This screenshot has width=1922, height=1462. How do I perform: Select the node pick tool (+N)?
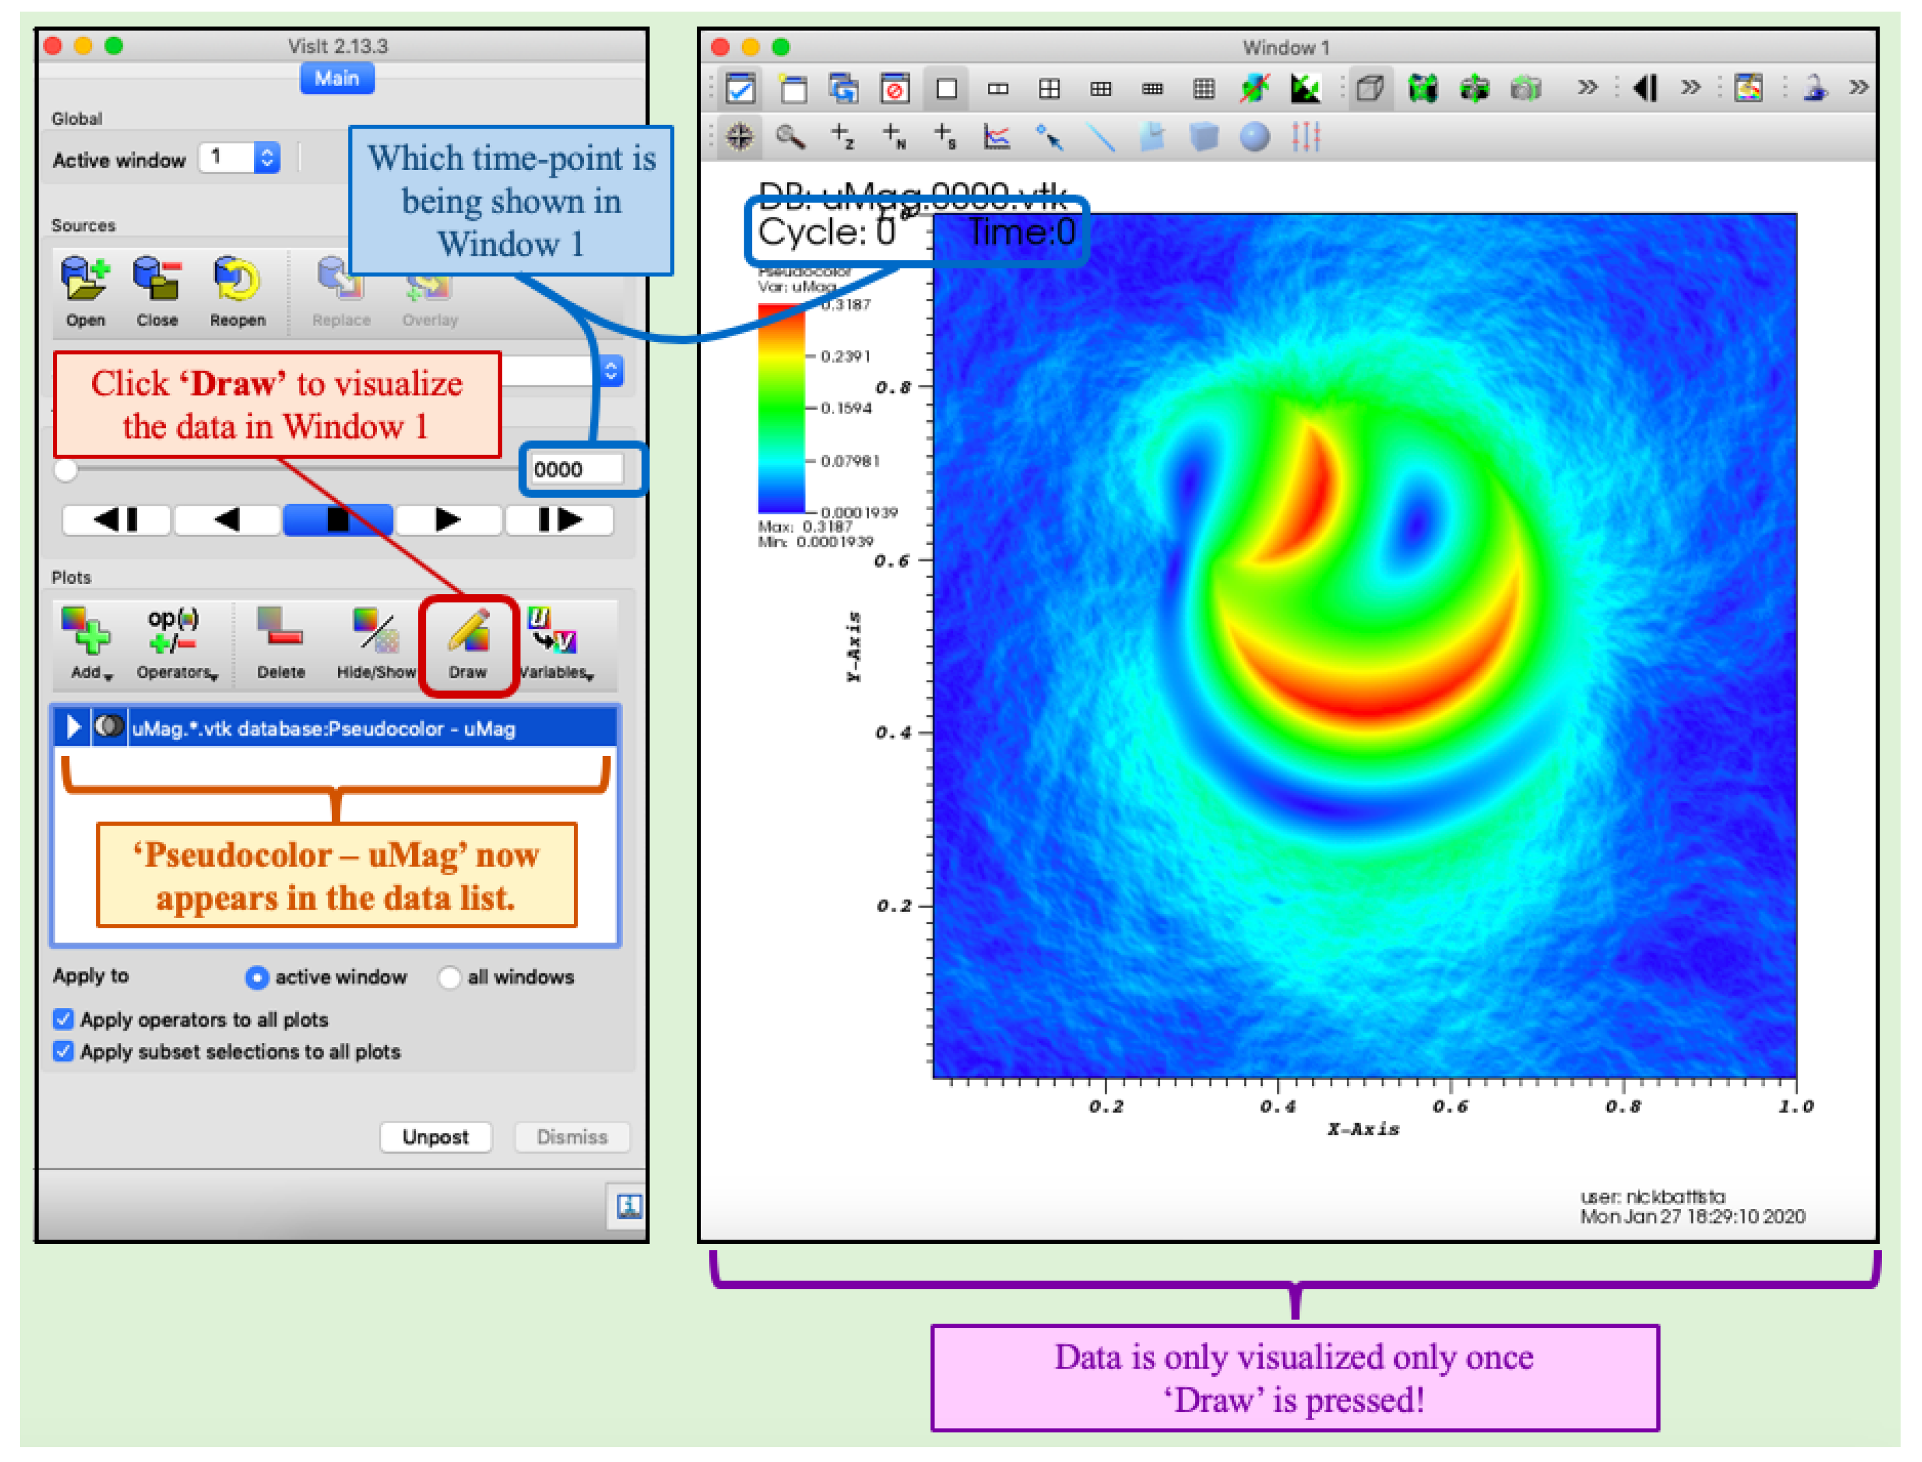coord(894,137)
